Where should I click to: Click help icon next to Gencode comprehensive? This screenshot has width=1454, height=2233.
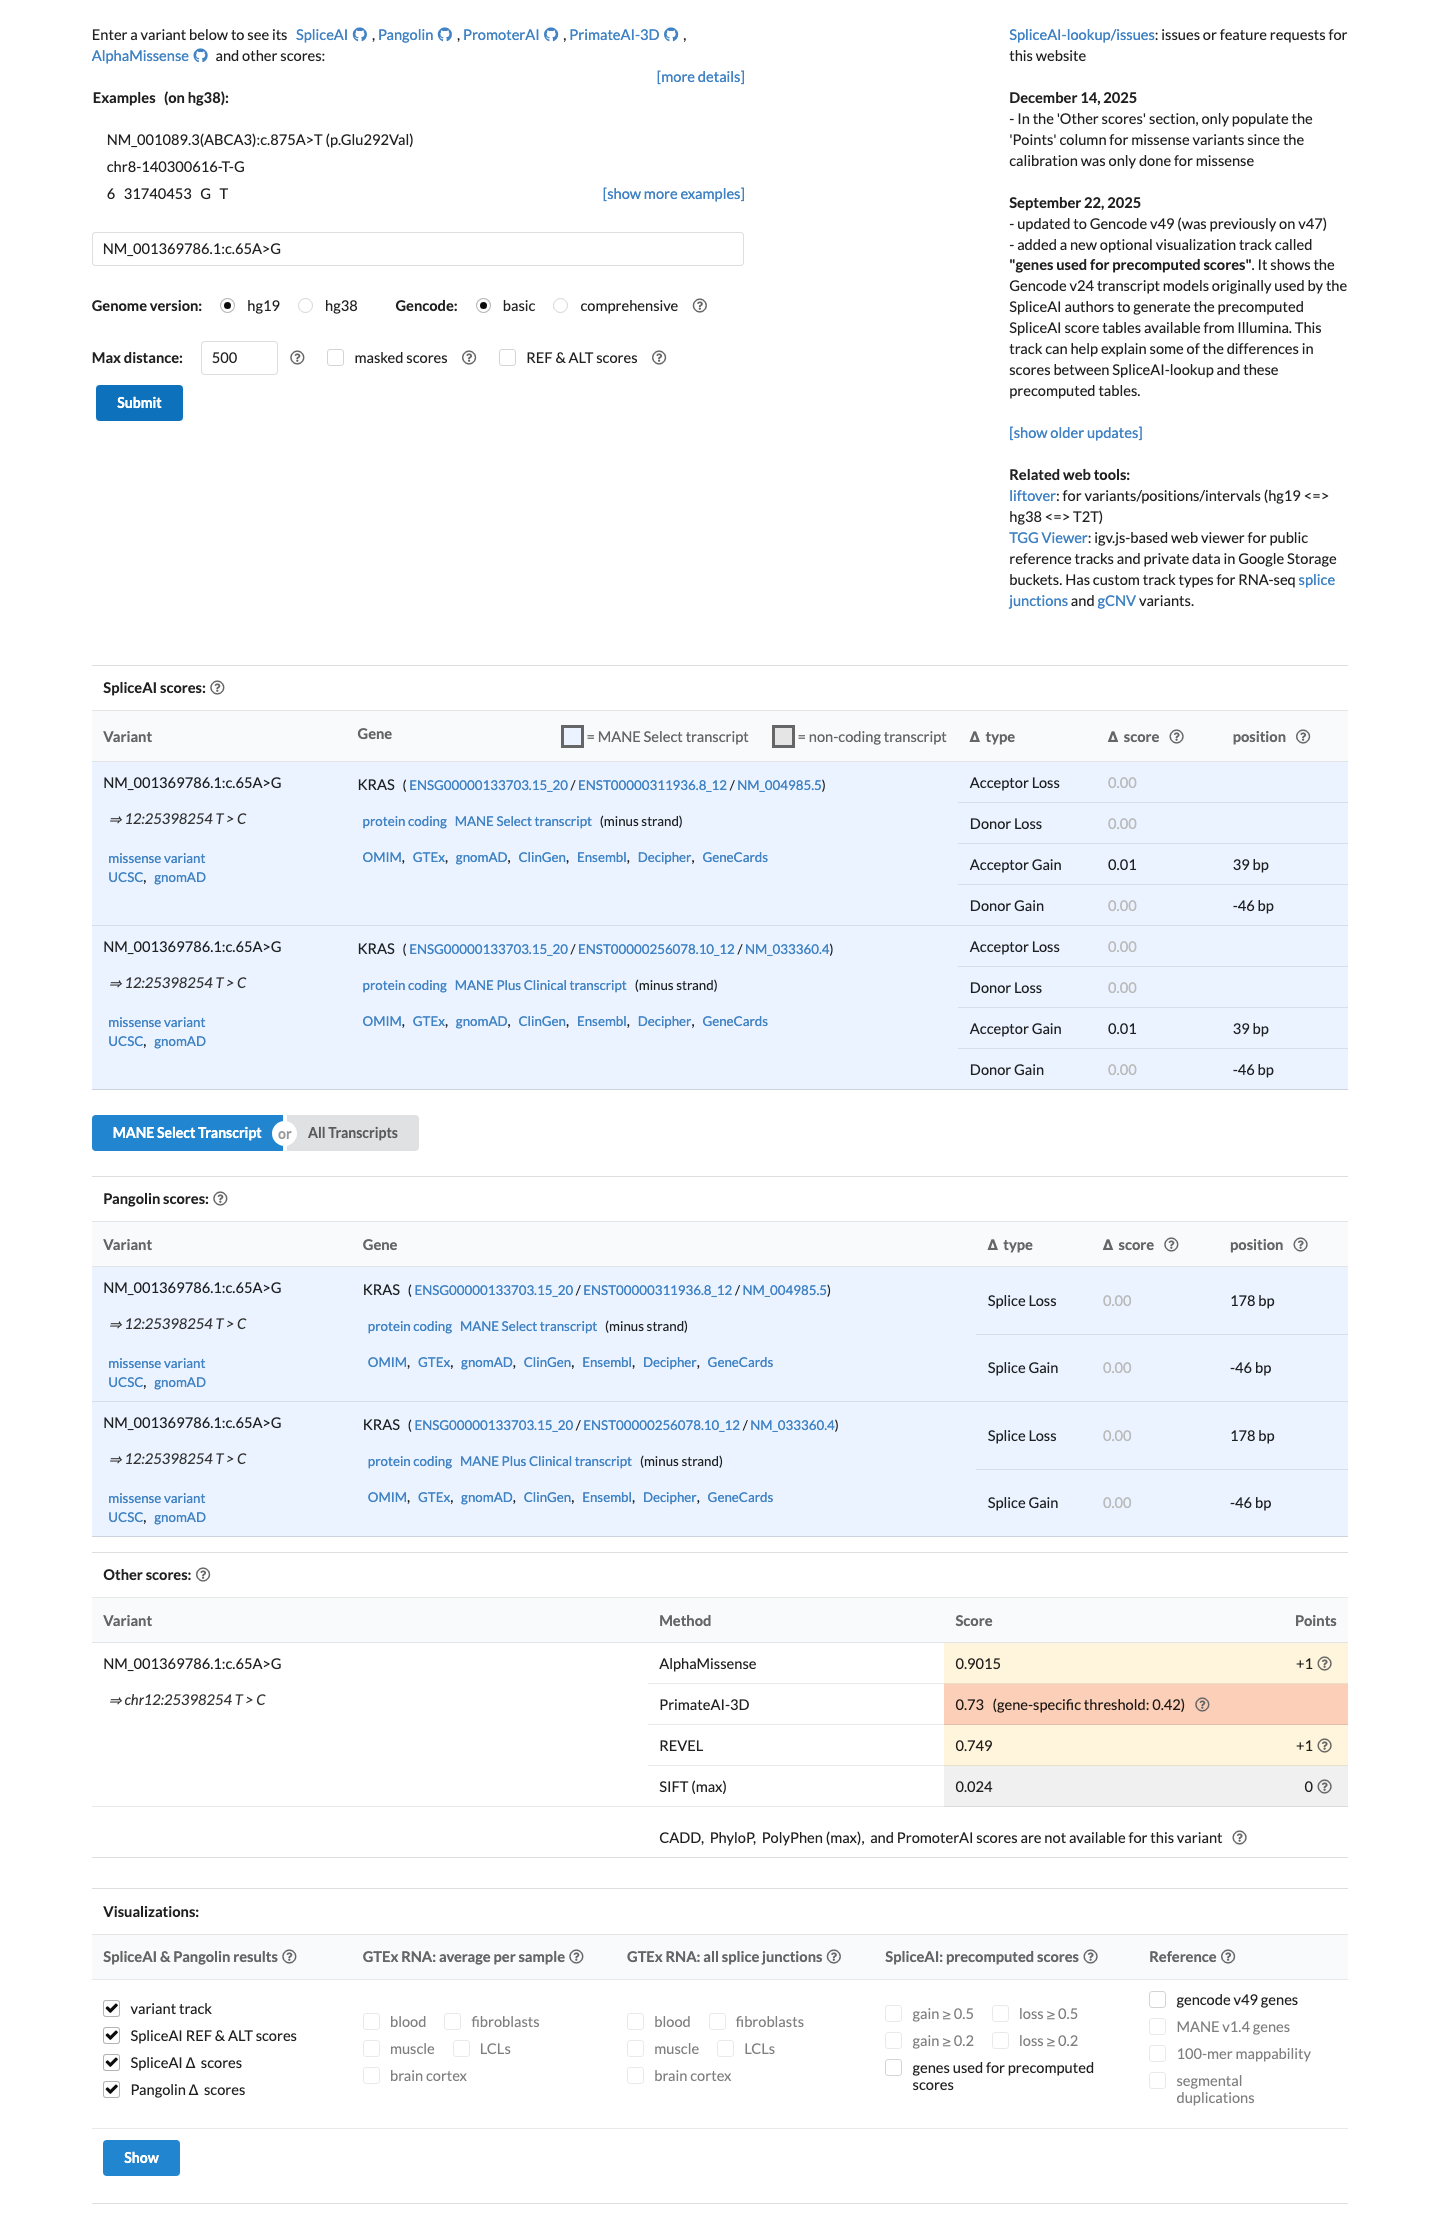pos(700,306)
